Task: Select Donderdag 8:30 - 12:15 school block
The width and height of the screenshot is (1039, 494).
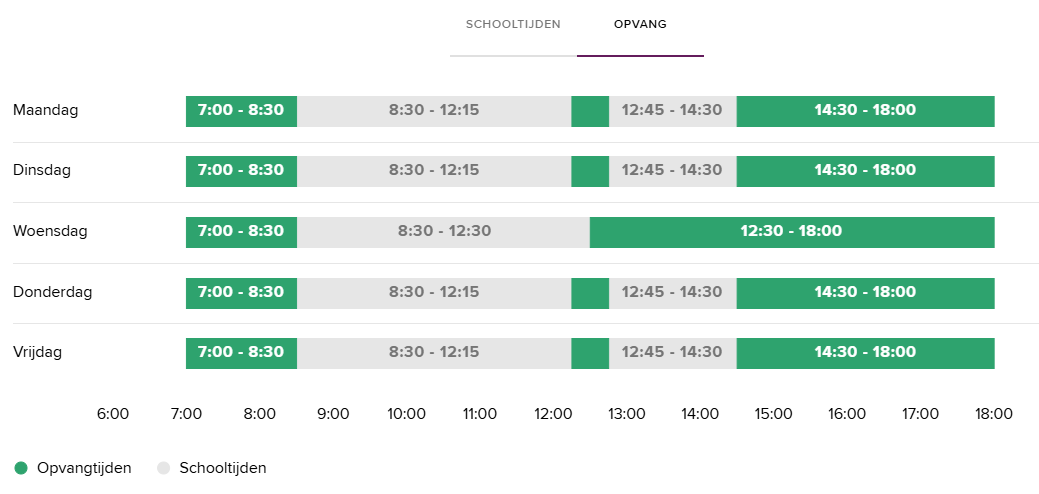Action: 434,293
